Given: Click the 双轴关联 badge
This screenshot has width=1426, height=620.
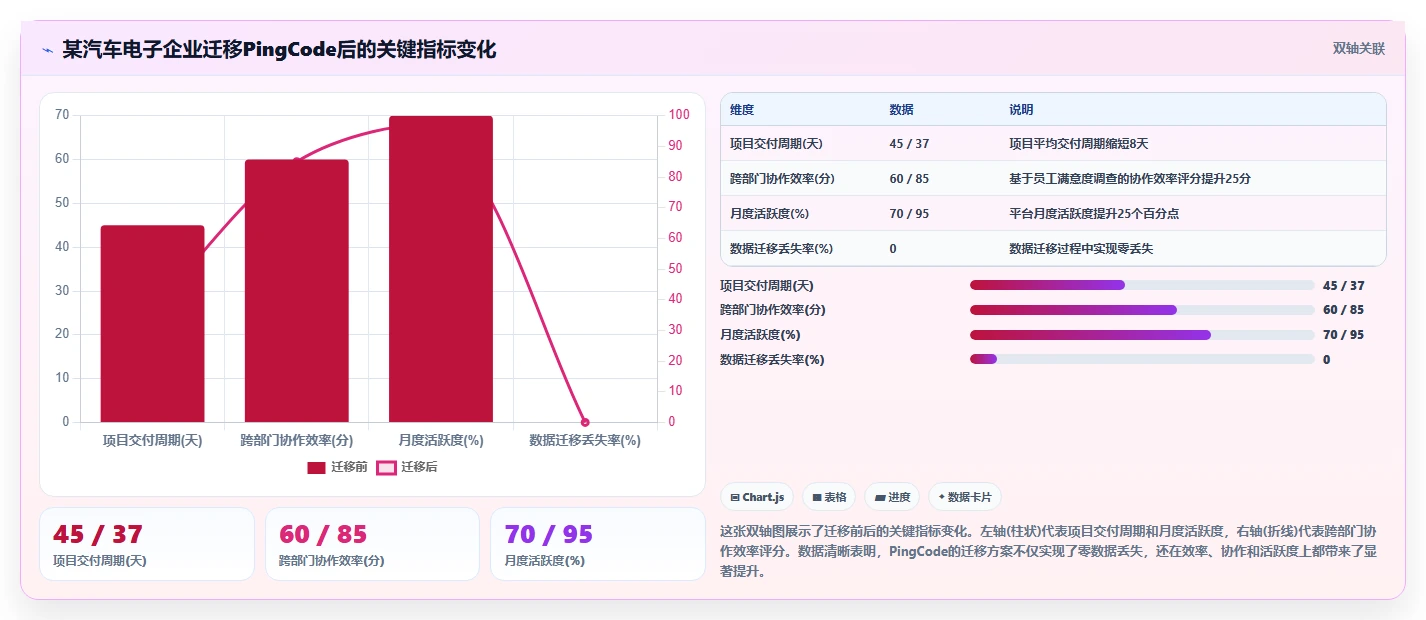Looking at the screenshot, I should (x=1358, y=48).
